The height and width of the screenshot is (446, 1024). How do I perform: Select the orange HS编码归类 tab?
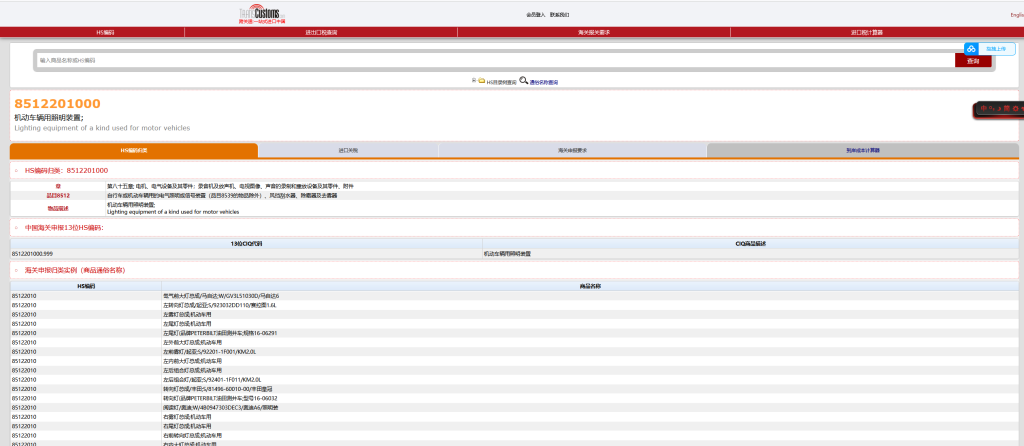click(134, 150)
